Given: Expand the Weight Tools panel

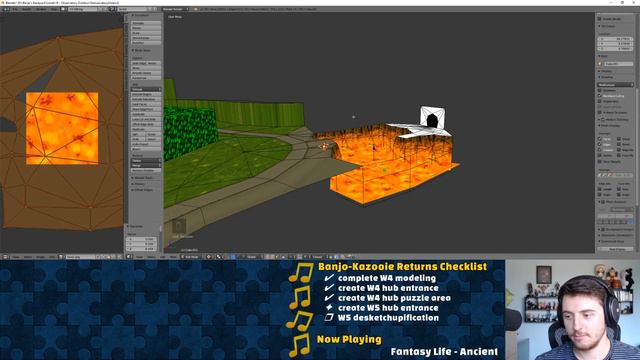Looking at the screenshot, I should (x=143, y=178).
